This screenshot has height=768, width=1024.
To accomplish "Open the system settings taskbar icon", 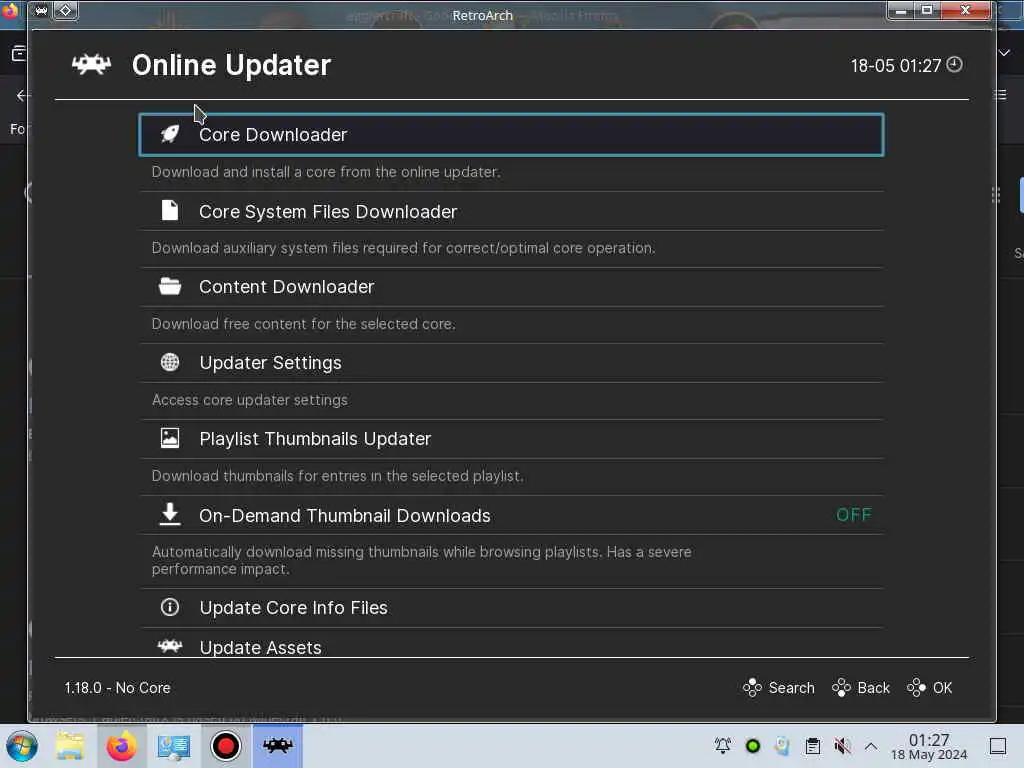I will point(174,746).
